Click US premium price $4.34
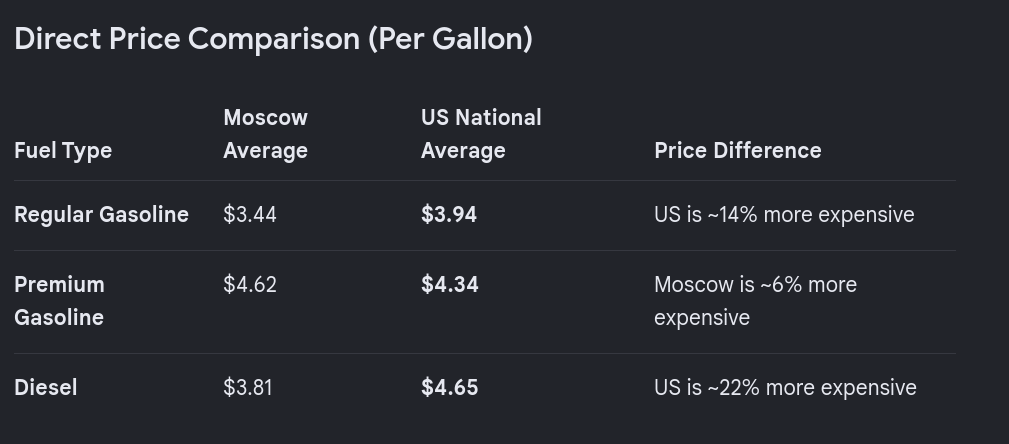Screen dimensions: 1009x444 pyautogui.click(x=449, y=284)
